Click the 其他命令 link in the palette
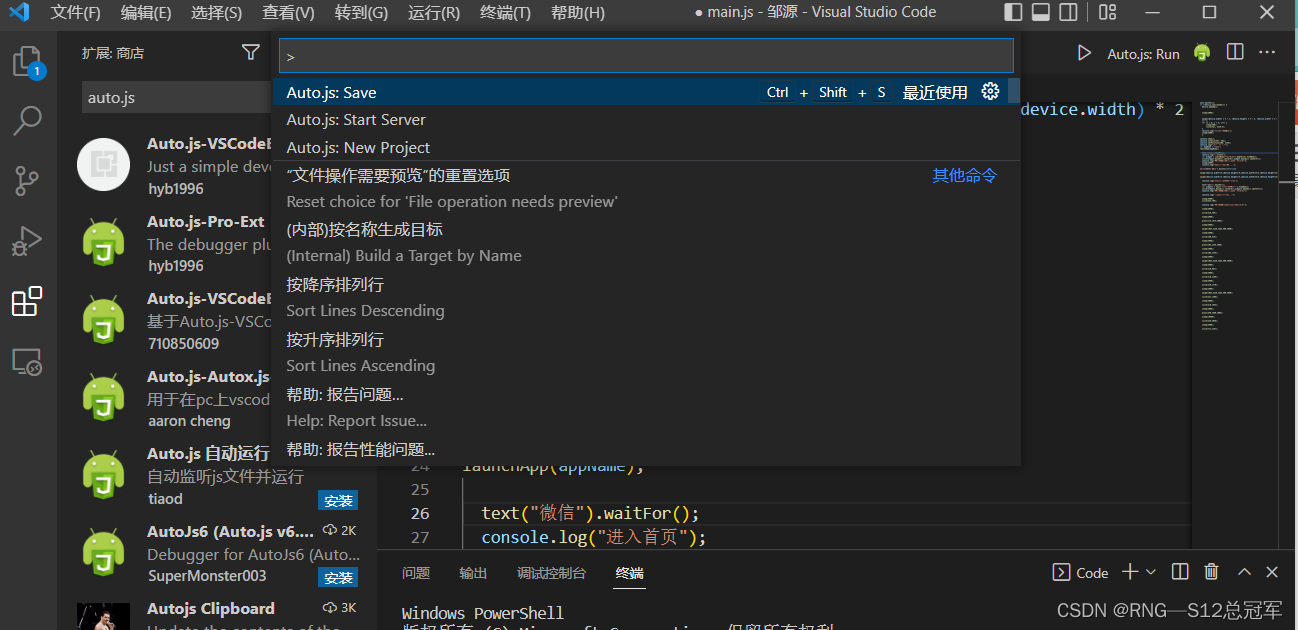The height and width of the screenshot is (630, 1298). (x=964, y=175)
